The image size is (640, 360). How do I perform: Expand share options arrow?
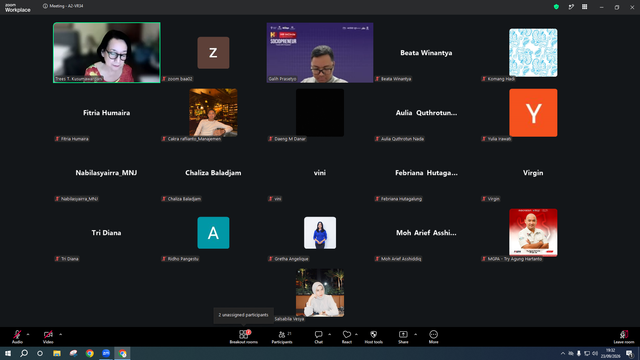click(415, 334)
